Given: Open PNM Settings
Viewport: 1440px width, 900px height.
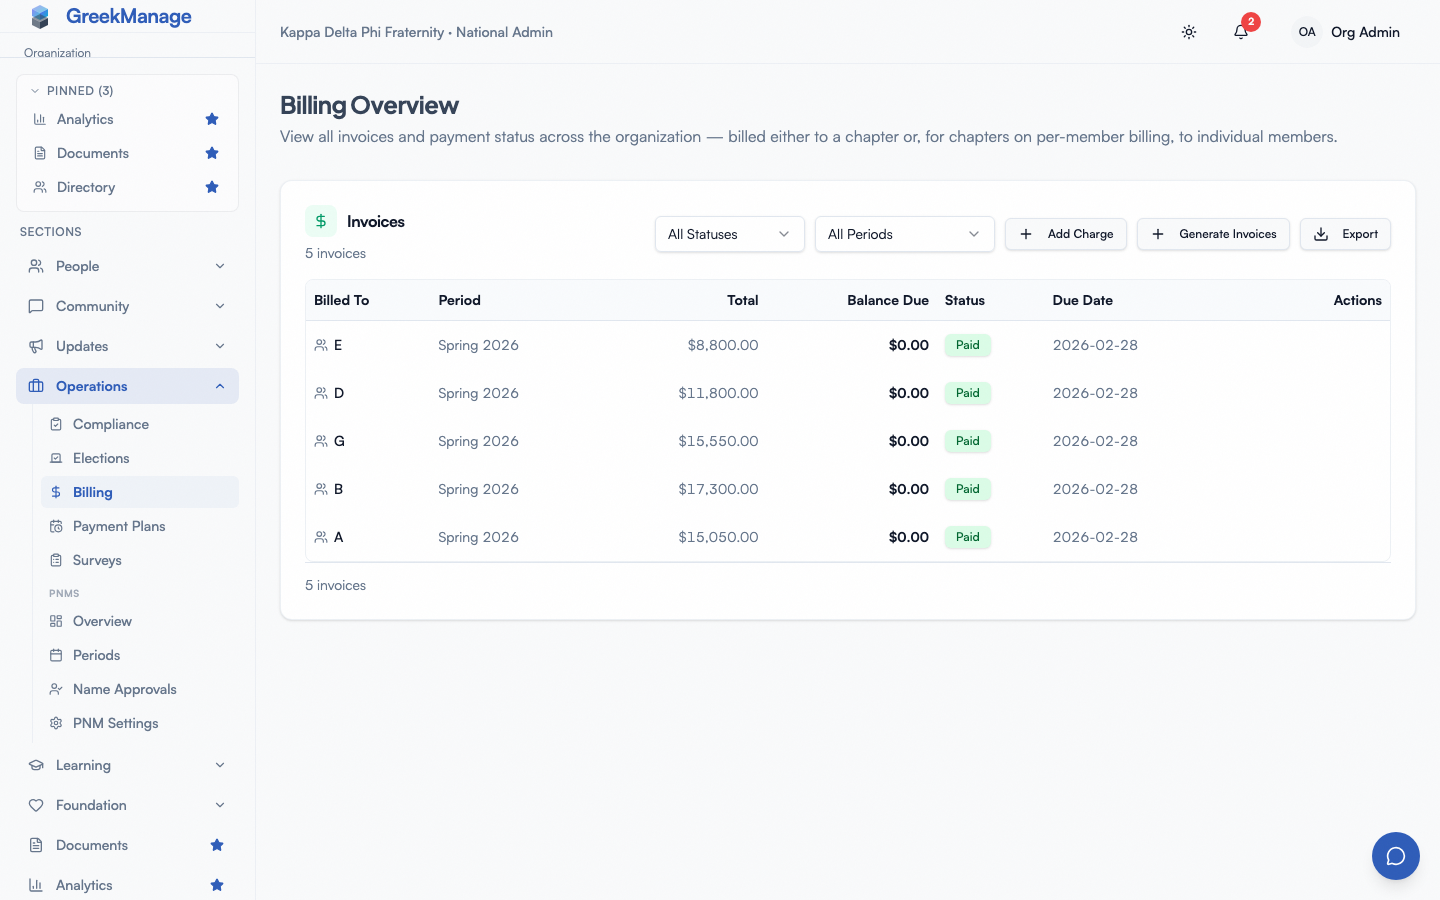Looking at the screenshot, I should (x=140, y=723).
